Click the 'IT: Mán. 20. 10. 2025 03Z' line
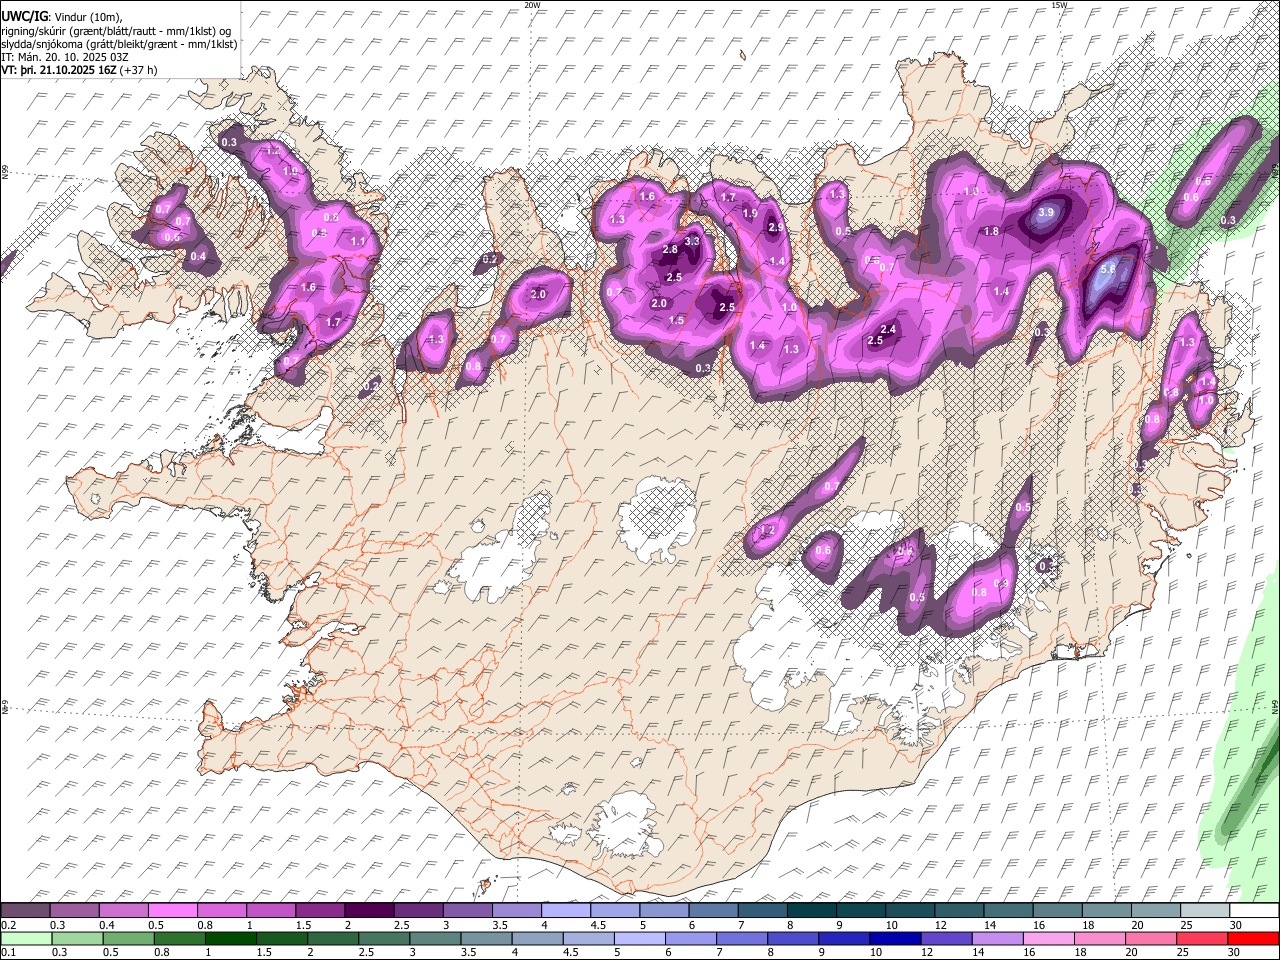 point(63,57)
